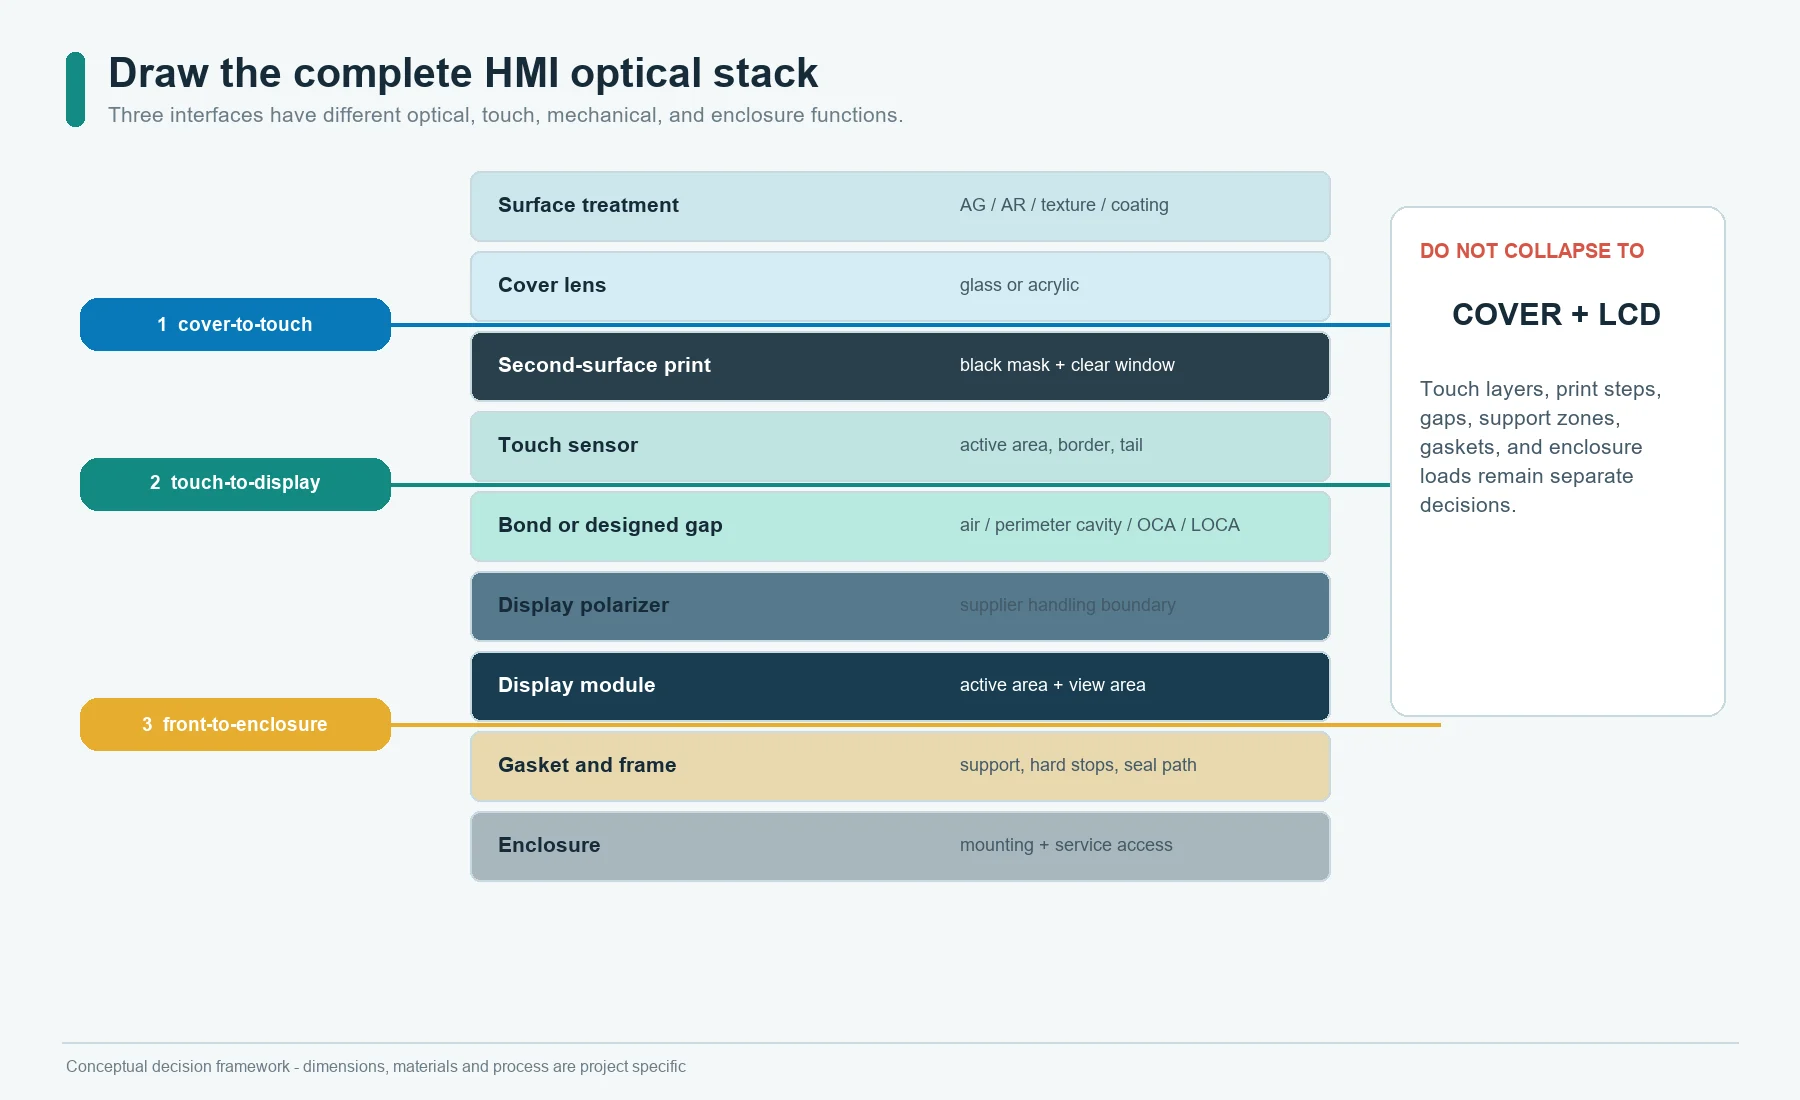Click the 'Touch layers, print steps' paragraph
This screenshot has width=1800, height=1100.
click(x=1540, y=447)
